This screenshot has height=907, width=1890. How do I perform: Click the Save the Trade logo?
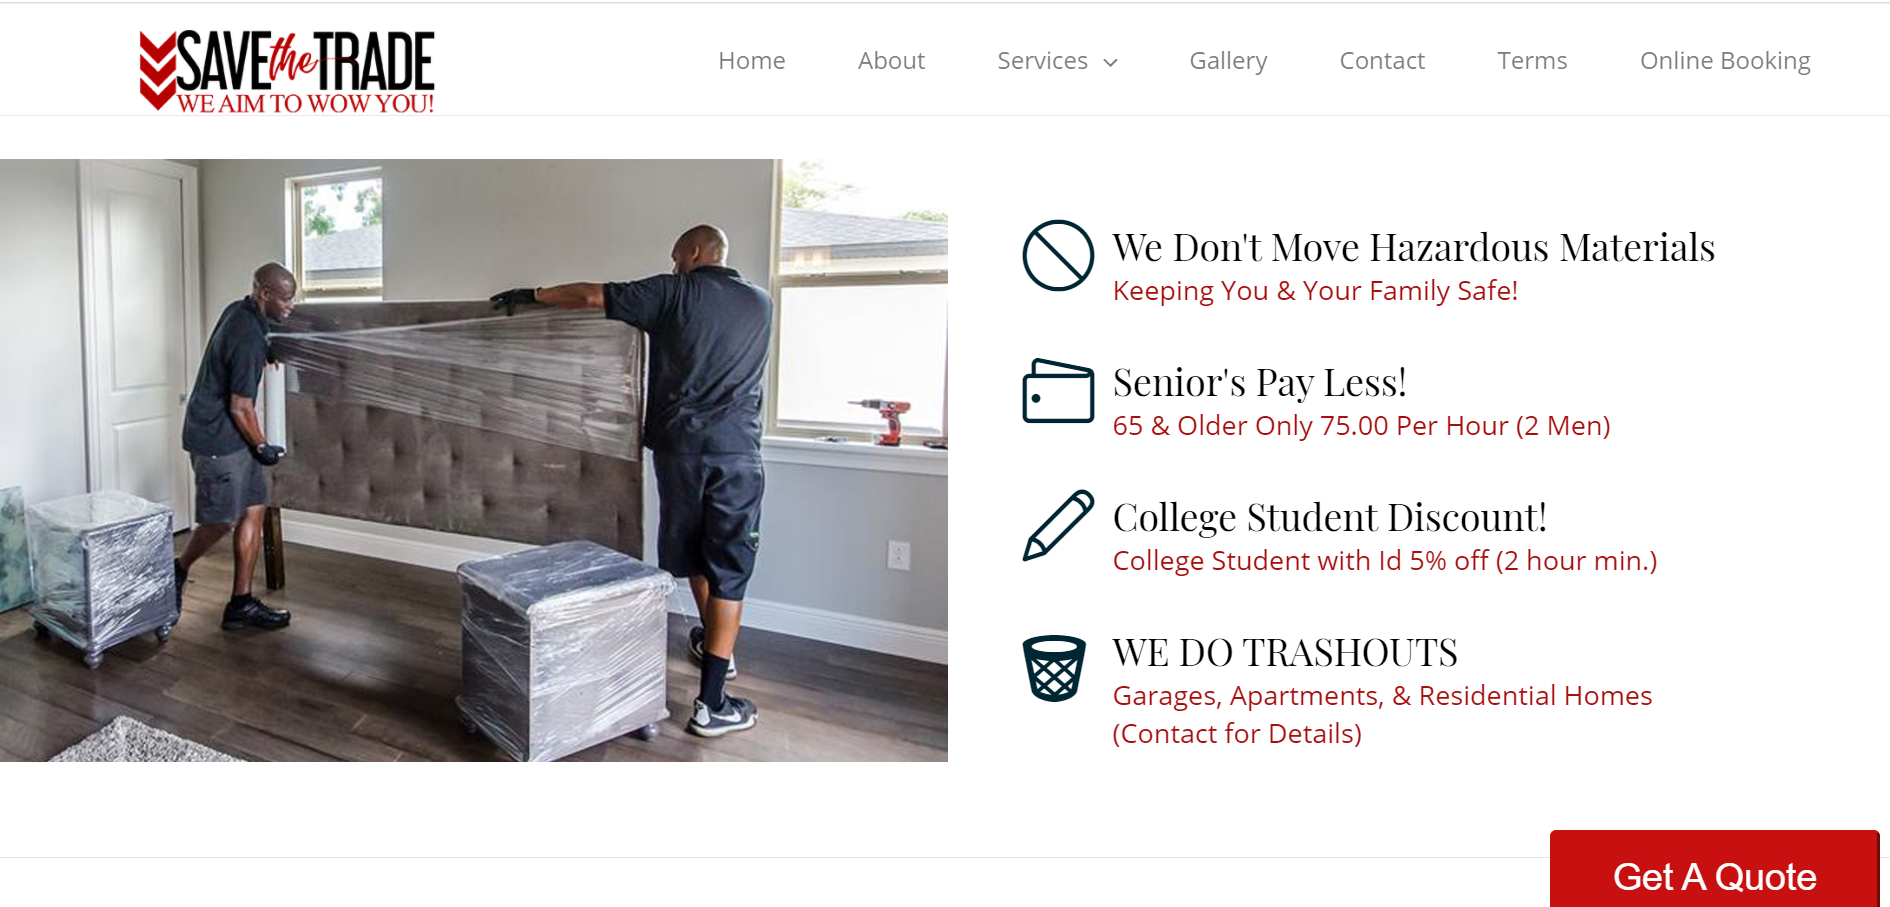(287, 71)
